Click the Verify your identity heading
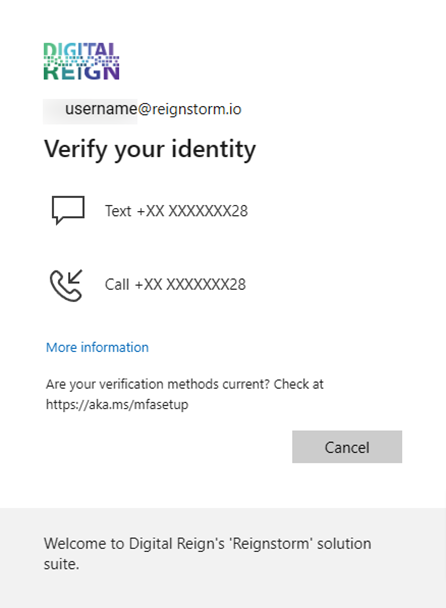 [x=150, y=150]
